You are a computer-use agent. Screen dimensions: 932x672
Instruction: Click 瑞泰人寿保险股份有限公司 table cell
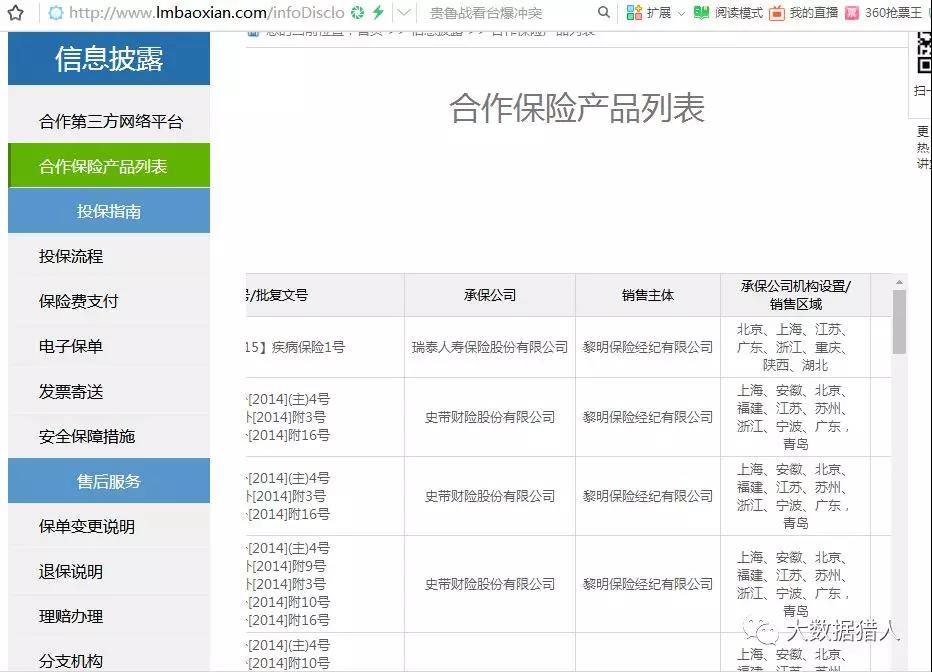coord(490,347)
